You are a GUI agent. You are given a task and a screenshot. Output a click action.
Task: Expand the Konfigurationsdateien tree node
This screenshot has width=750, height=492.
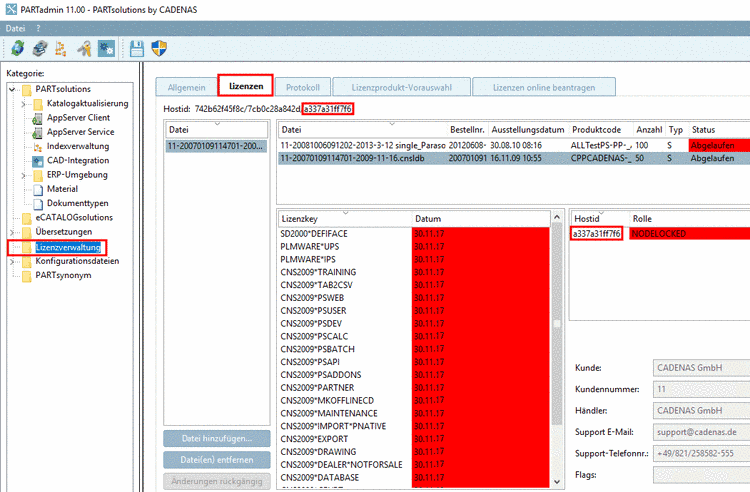pos(12,262)
